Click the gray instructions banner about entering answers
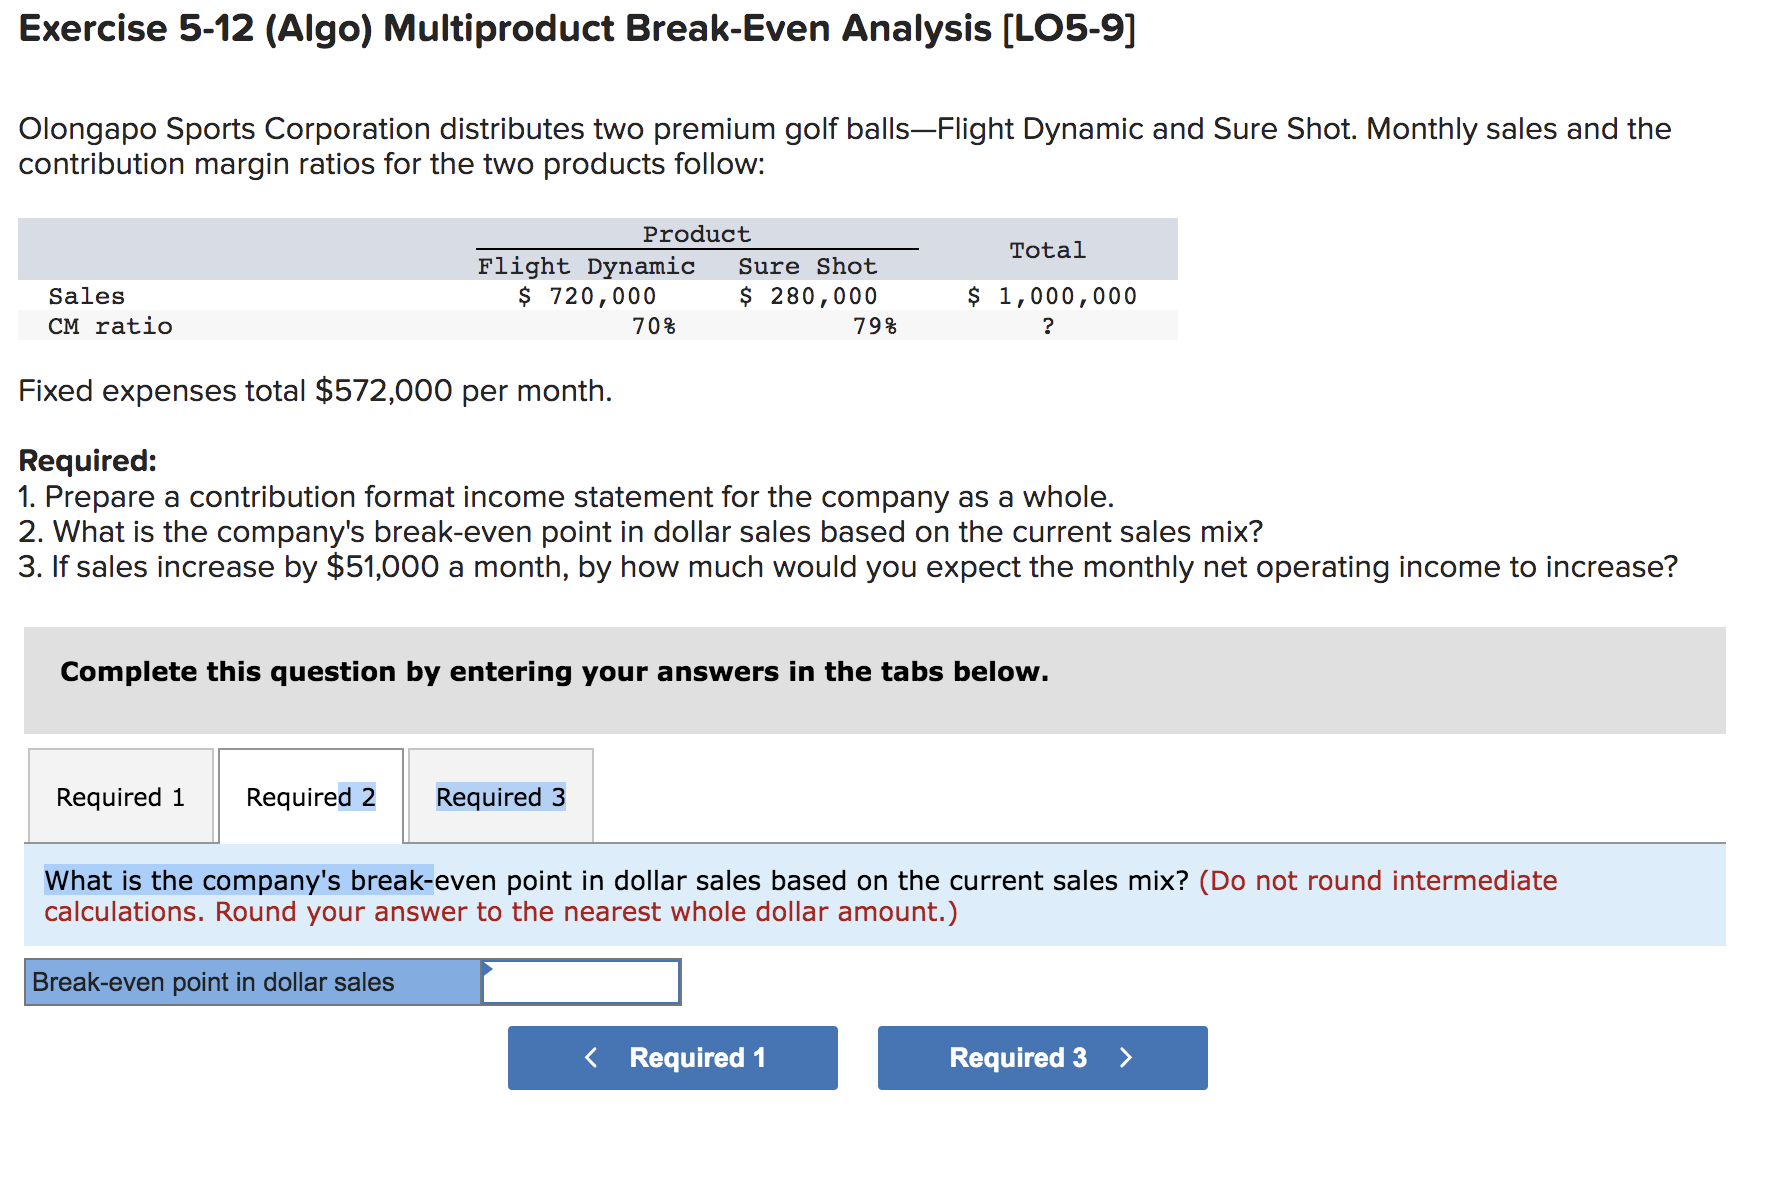Viewport: 1788px width, 1194px height. point(554,671)
